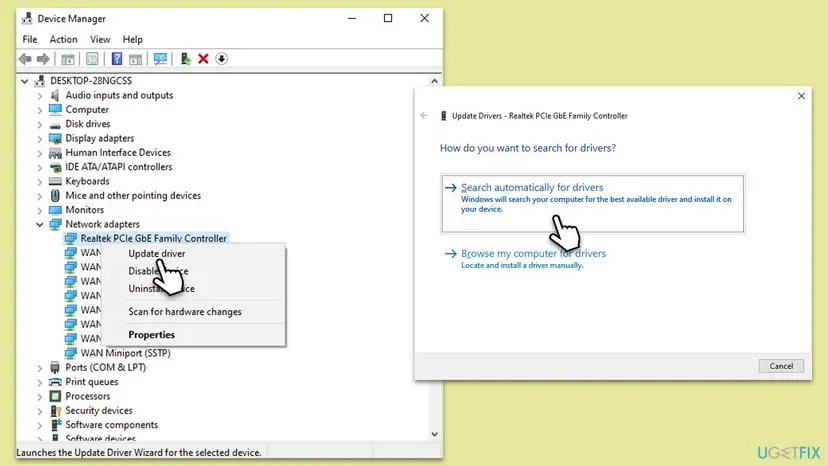
Task: Click scroll up arrow in device tree
Action: pos(434,81)
